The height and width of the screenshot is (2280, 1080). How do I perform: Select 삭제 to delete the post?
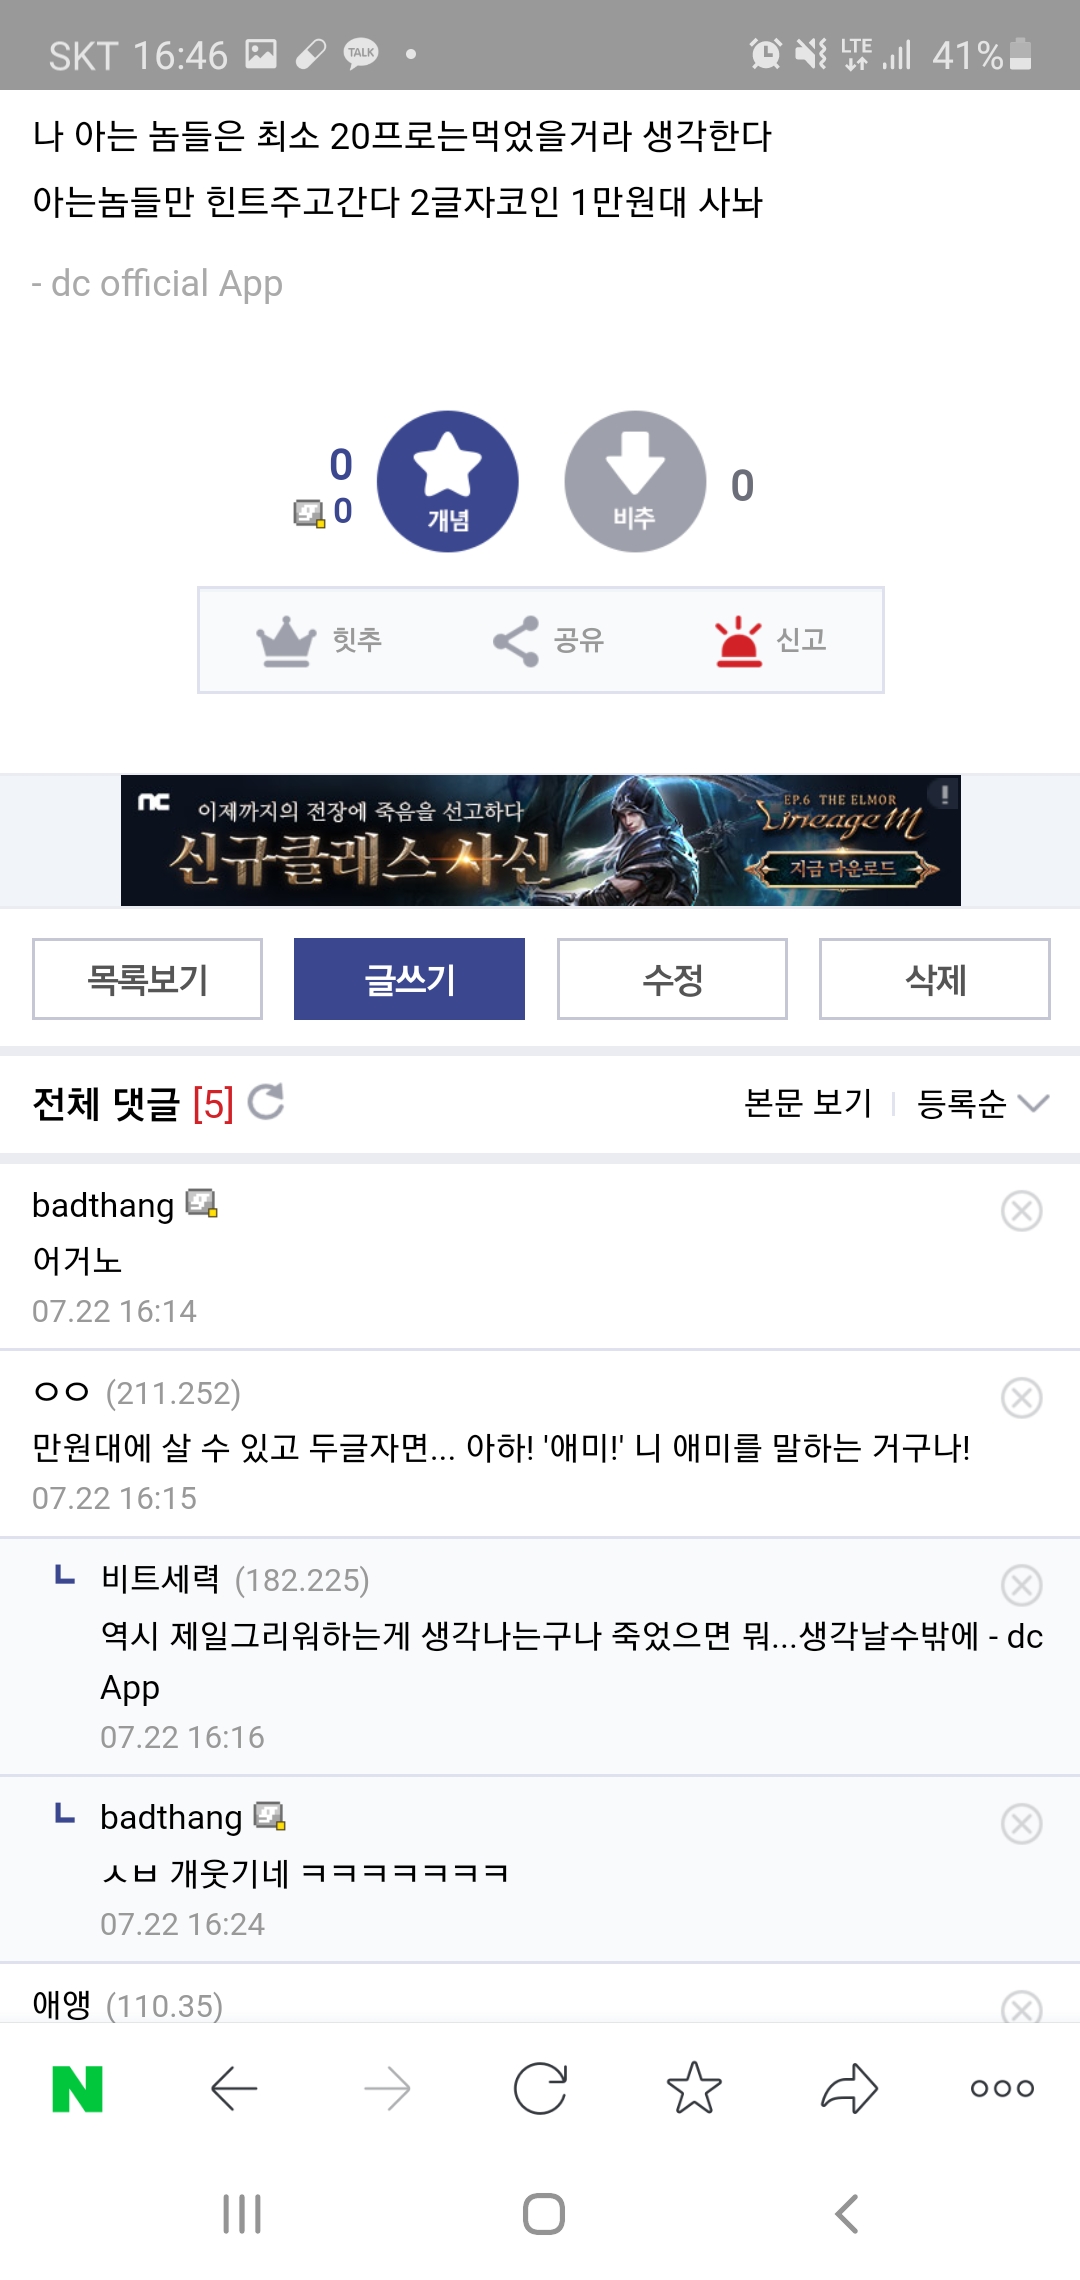coord(935,979)
